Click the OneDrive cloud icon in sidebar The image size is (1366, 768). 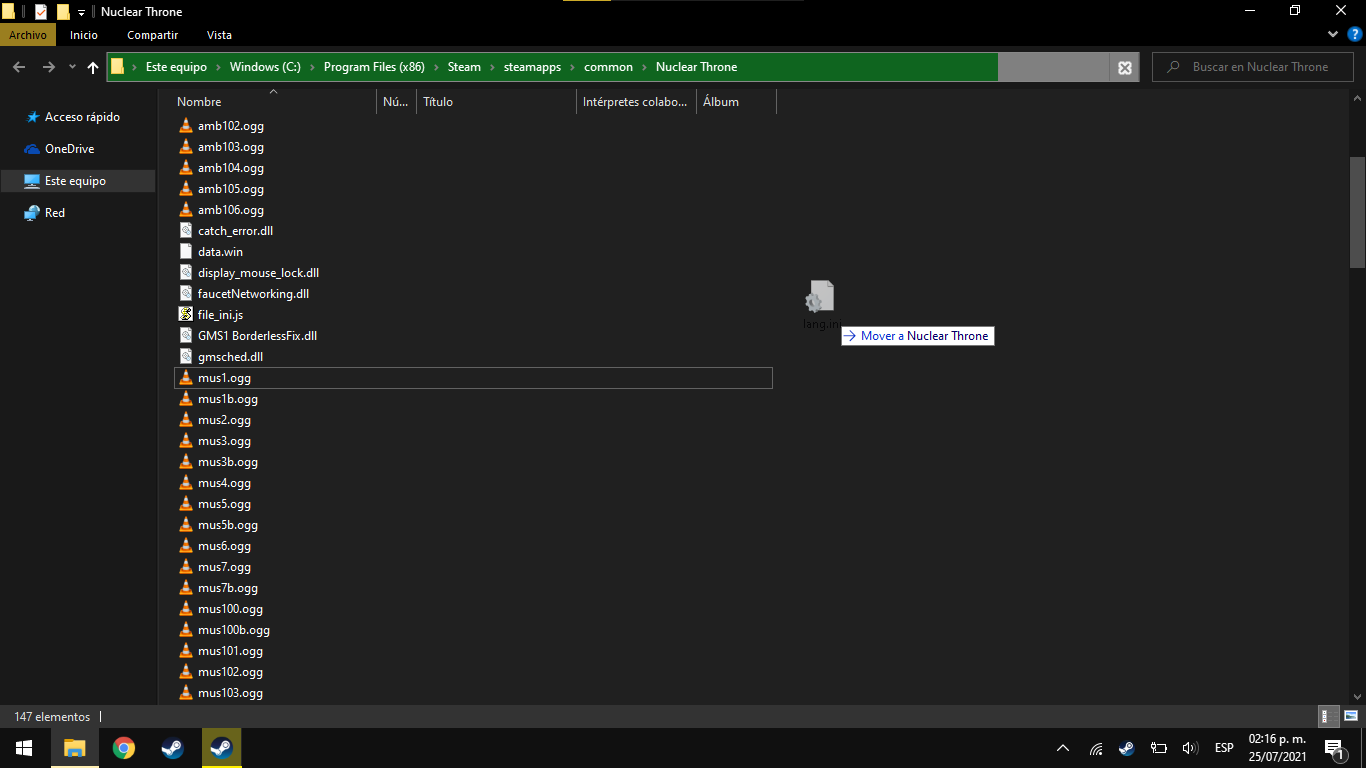pyautogui.click(x=32, y=149)
